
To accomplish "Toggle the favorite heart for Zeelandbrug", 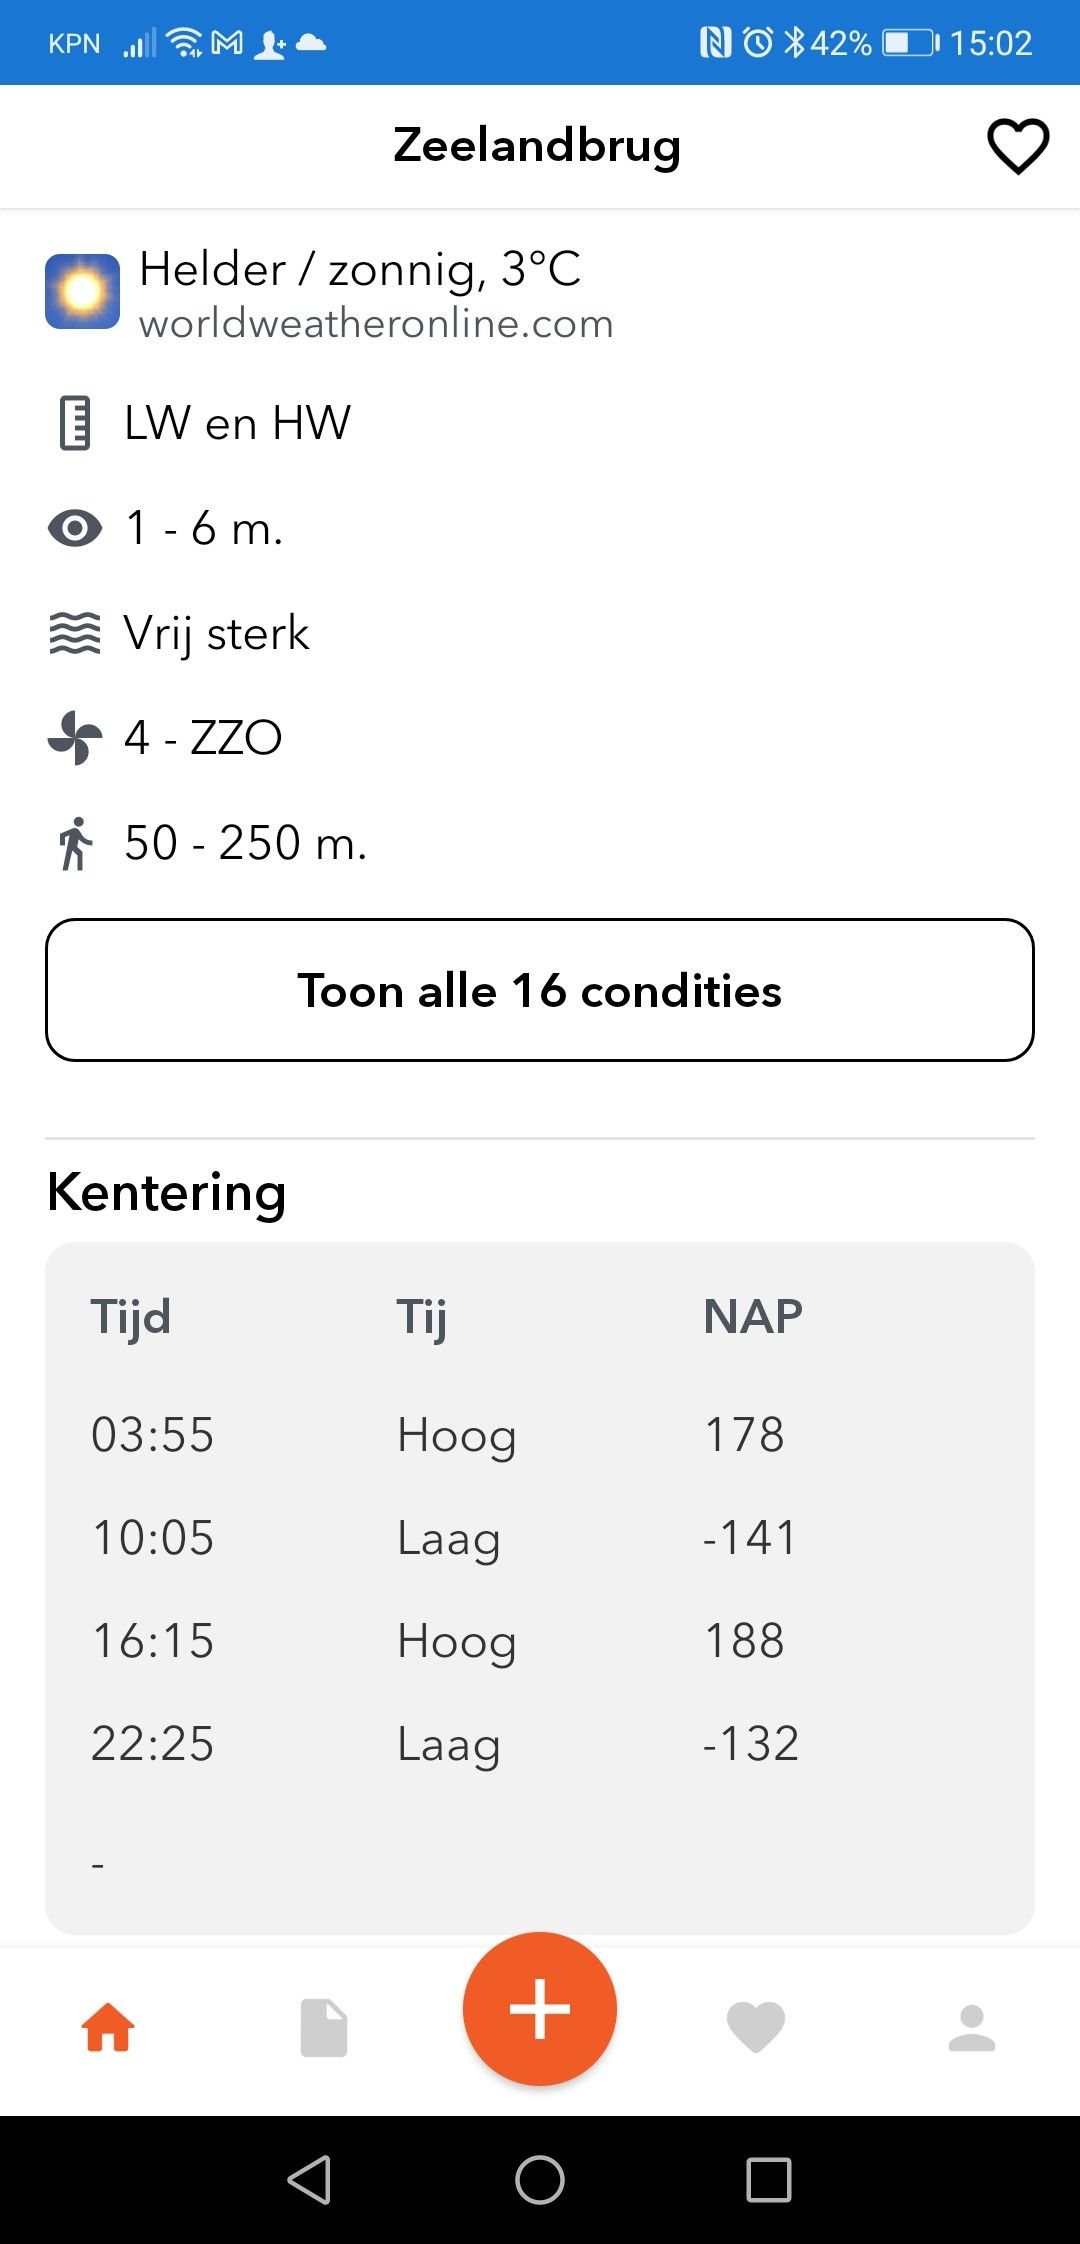I will coord(1018,146).
